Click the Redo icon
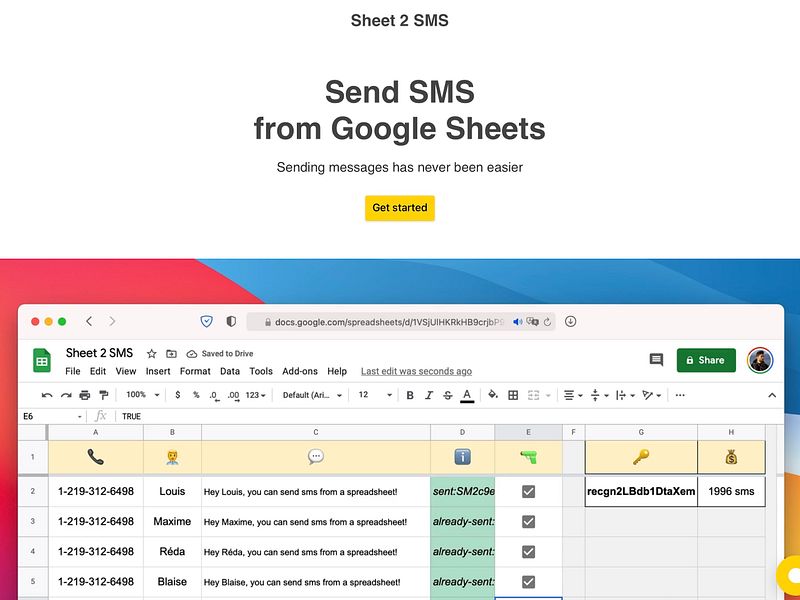 [x=66, y=395]
